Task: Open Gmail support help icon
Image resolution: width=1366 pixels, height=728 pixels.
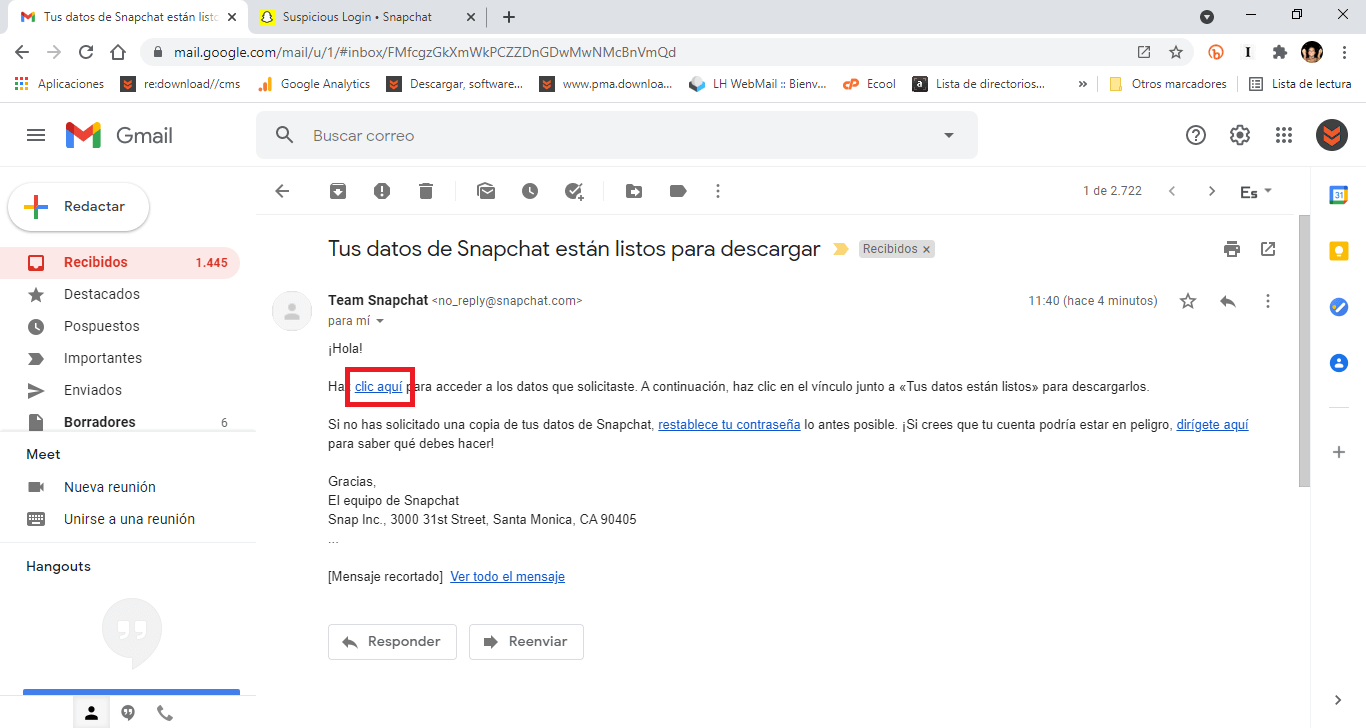Action: 1196,135
